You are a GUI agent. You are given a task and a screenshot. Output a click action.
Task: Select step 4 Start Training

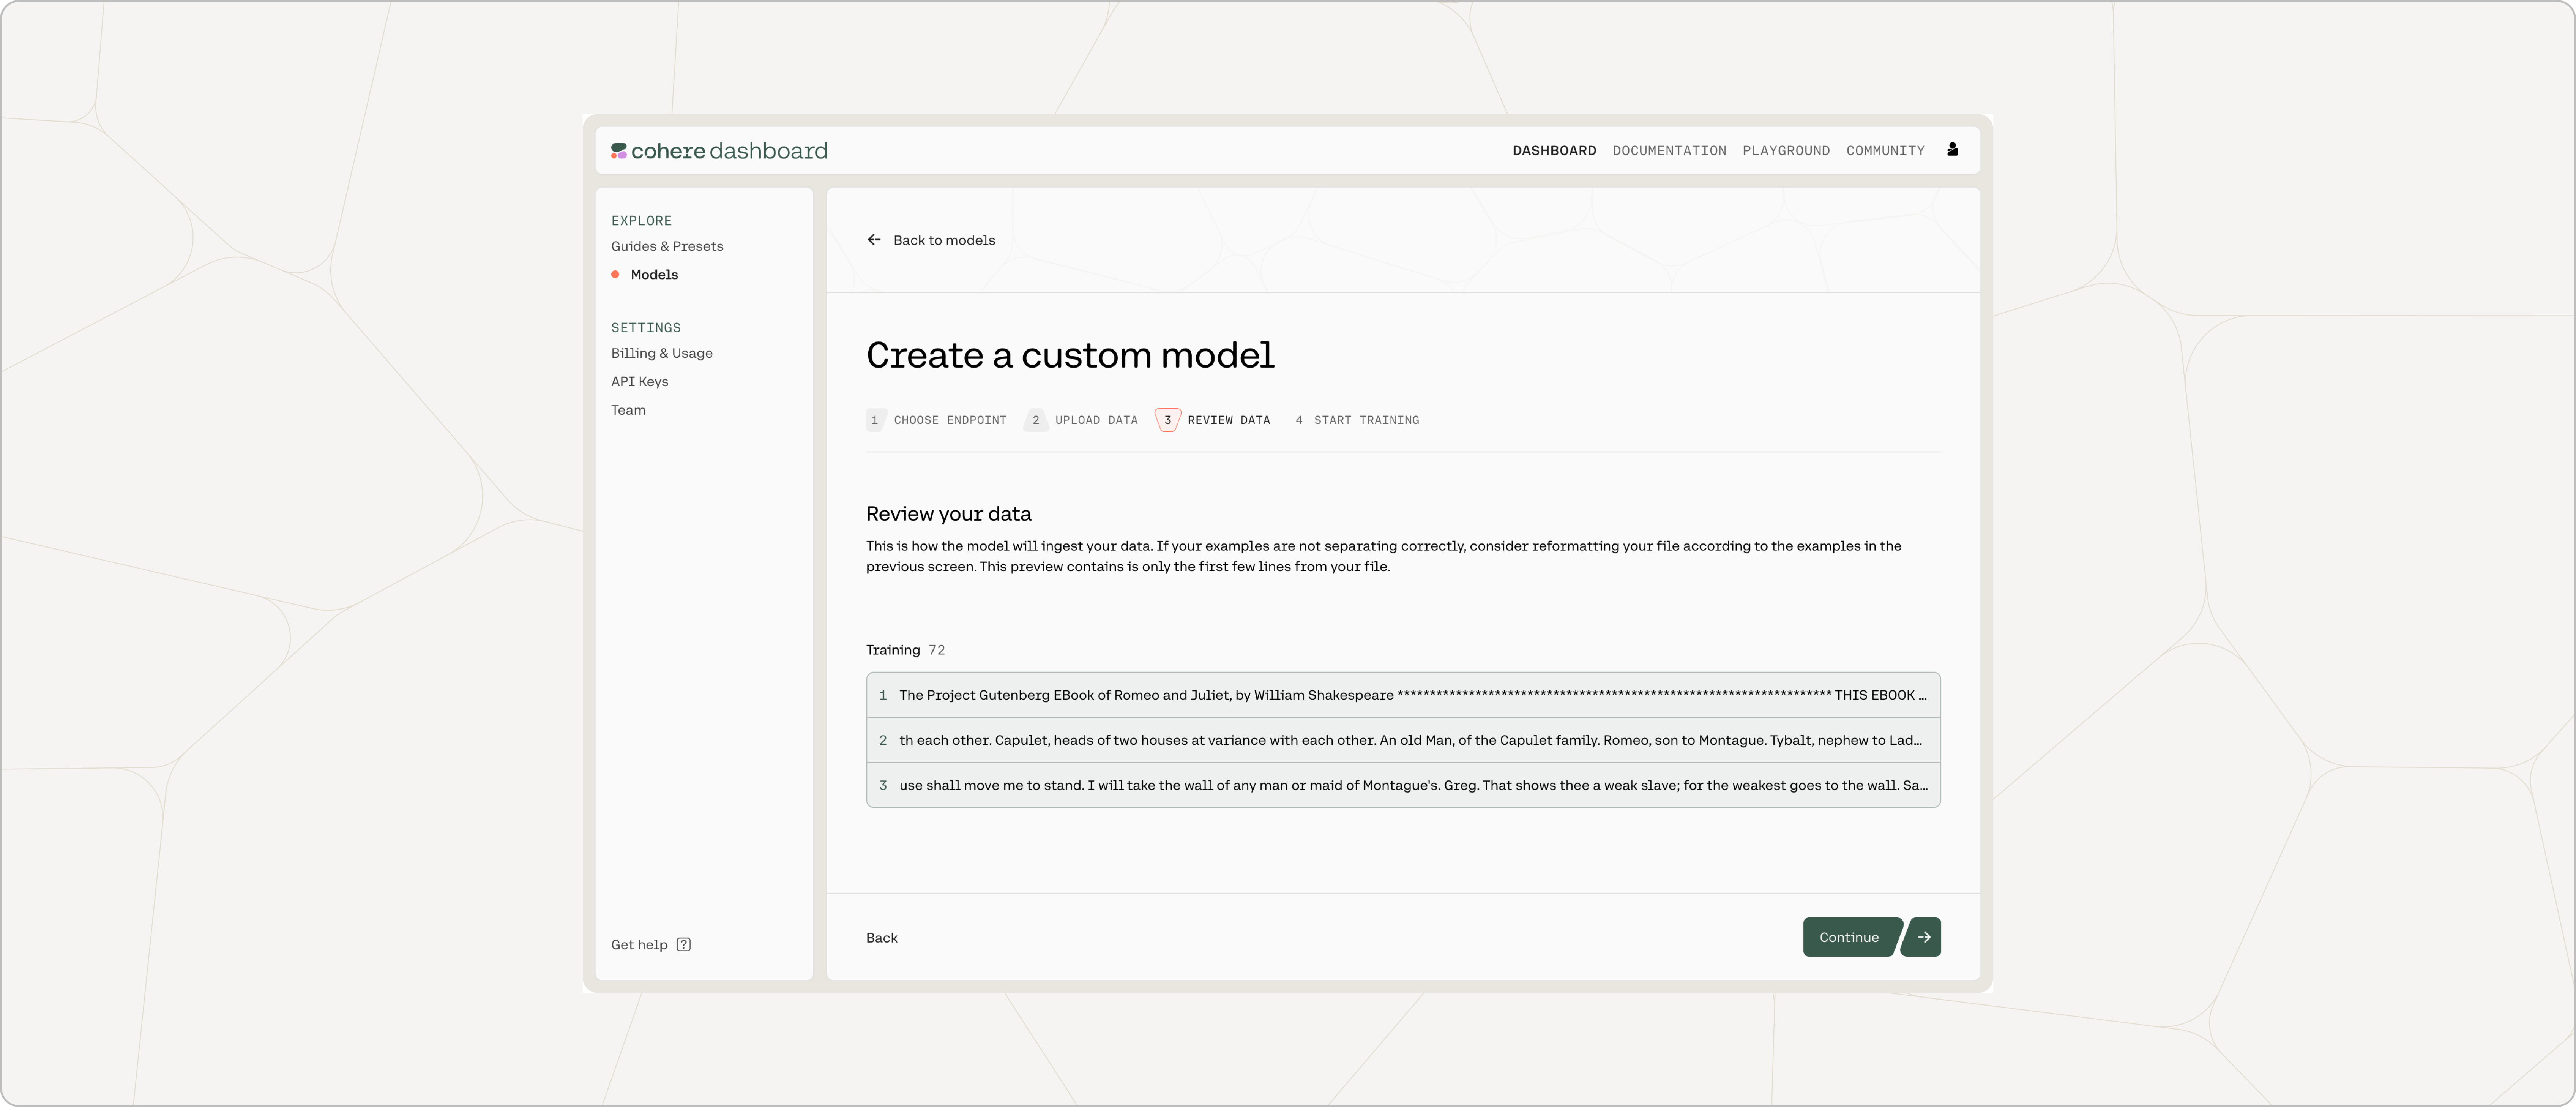[x=1357, y=420]
